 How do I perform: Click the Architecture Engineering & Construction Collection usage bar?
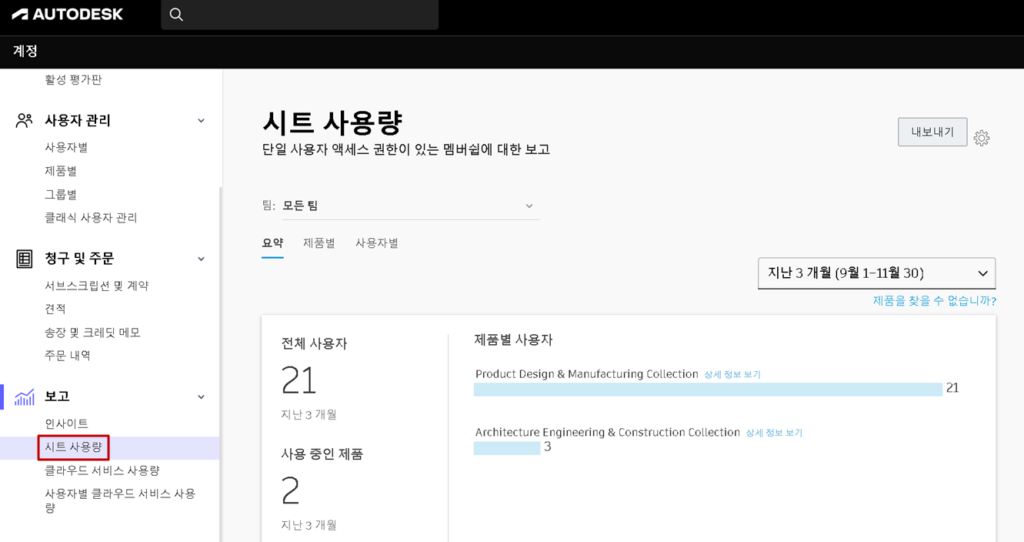click(x=507, y=448)
